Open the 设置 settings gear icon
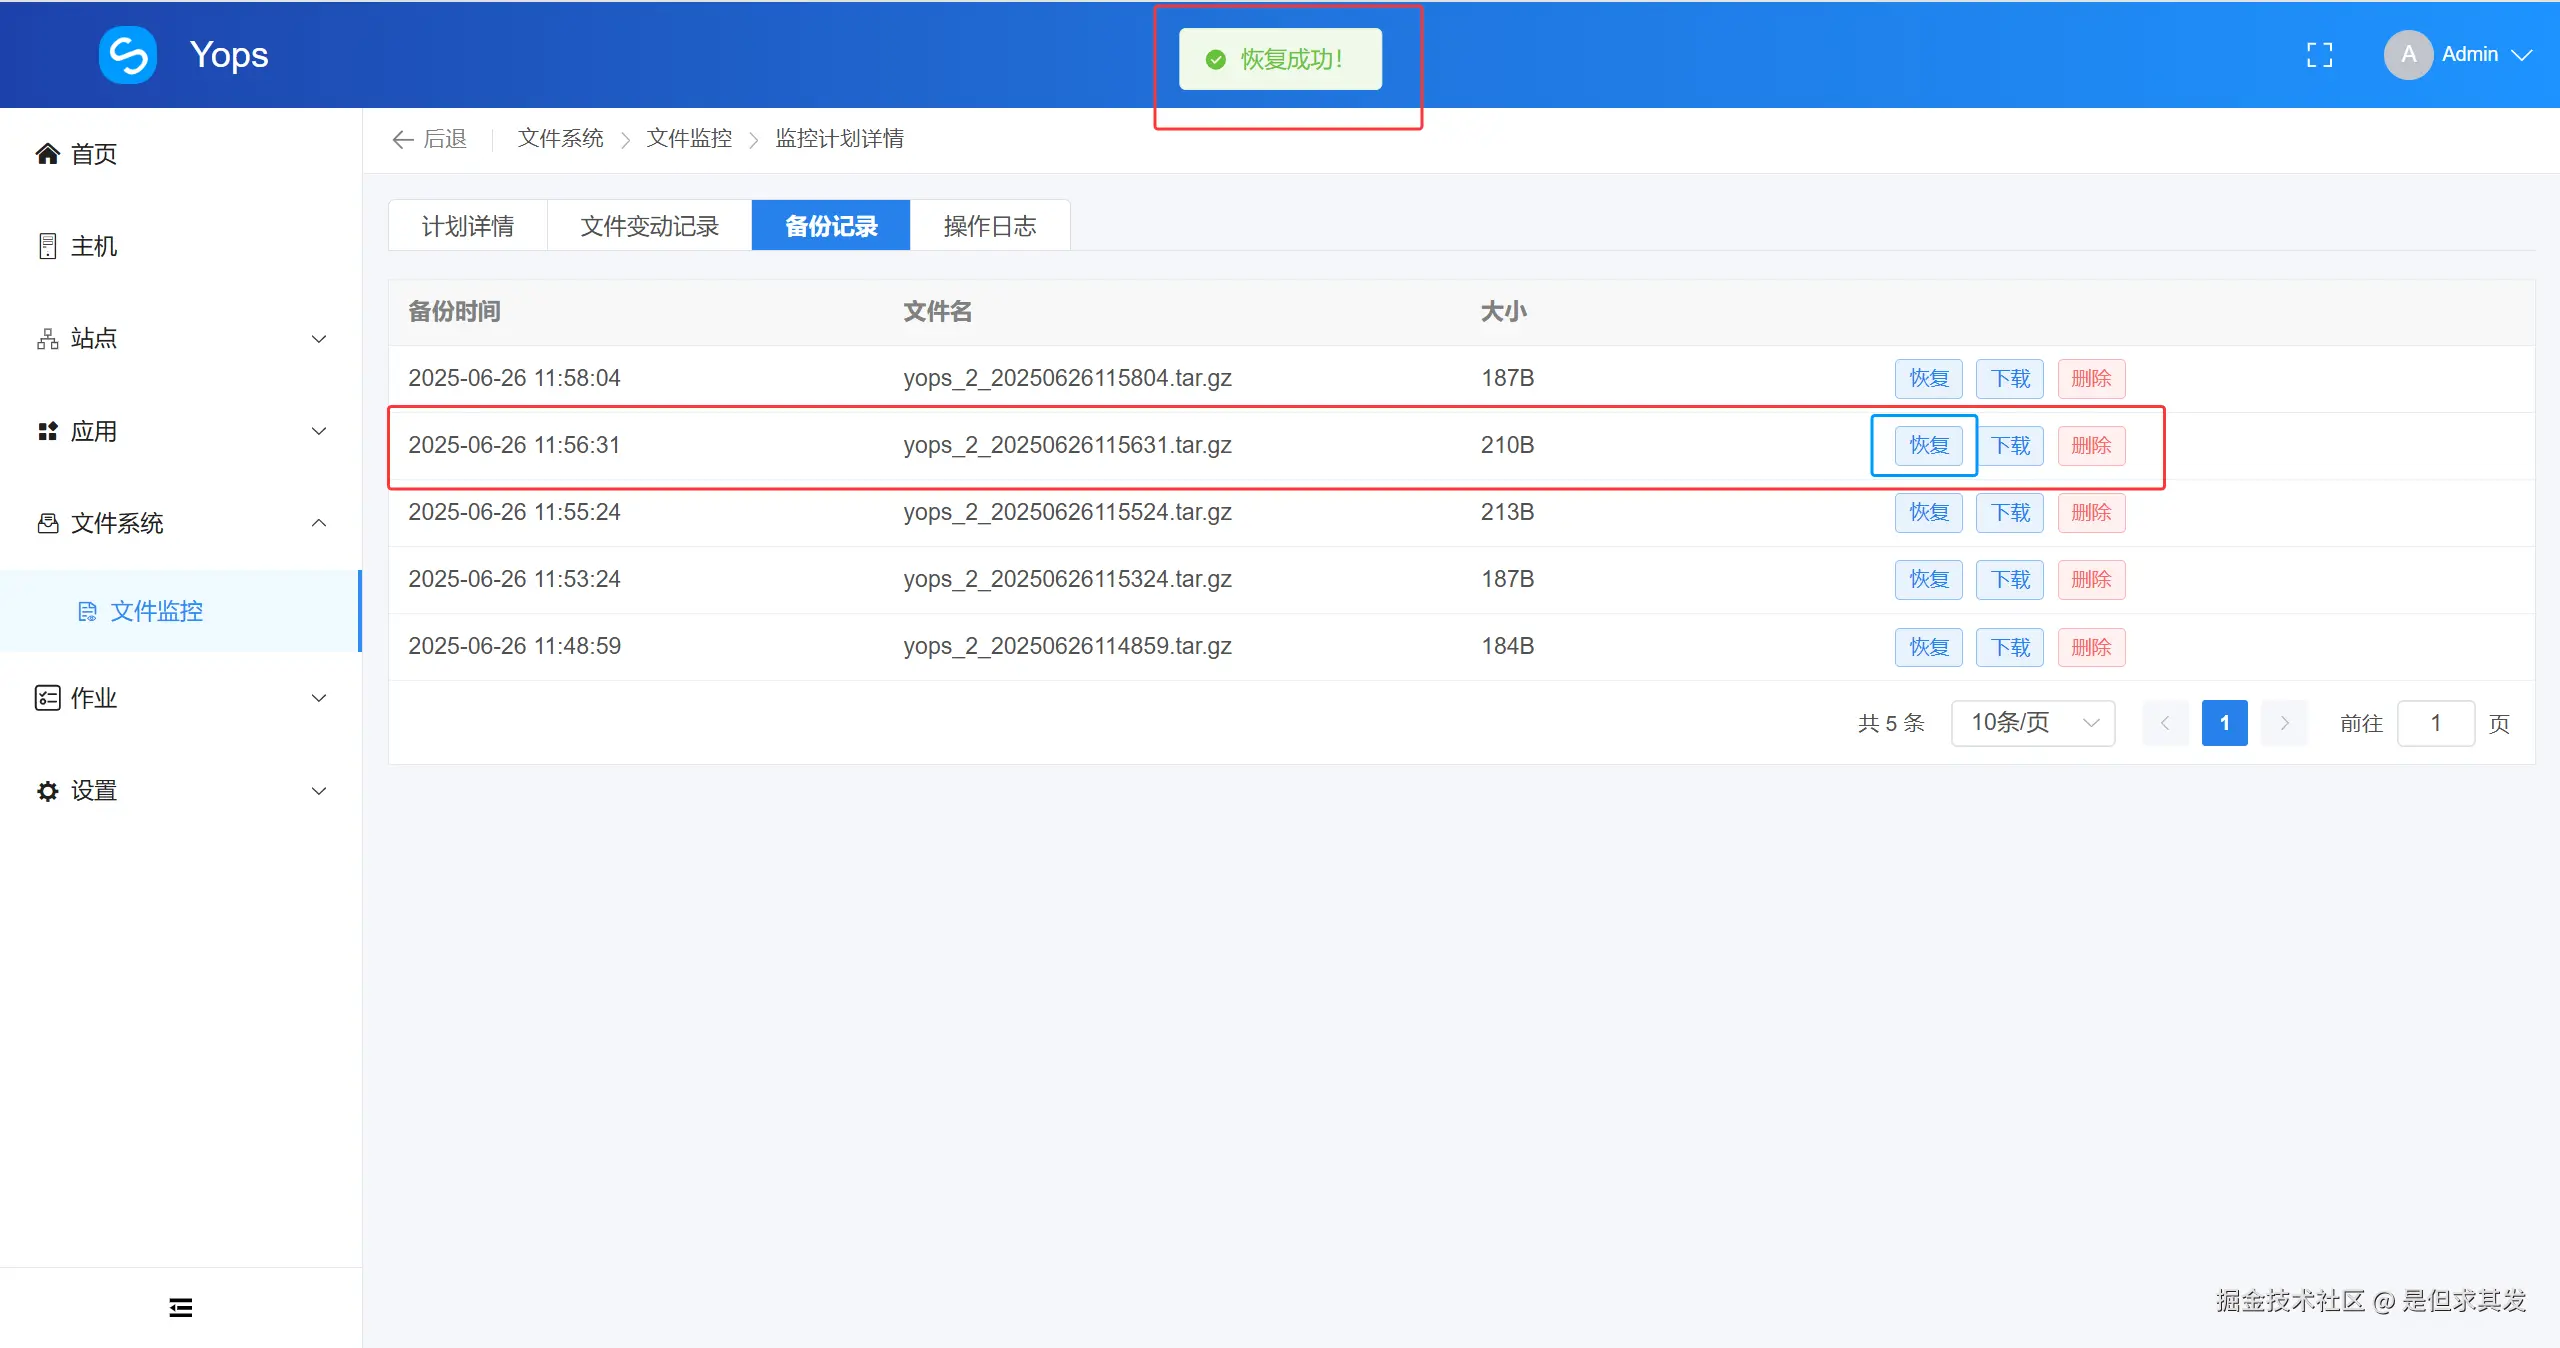Image resolution: width=2560 pixels, height=1348 pixels. (46, 790)
